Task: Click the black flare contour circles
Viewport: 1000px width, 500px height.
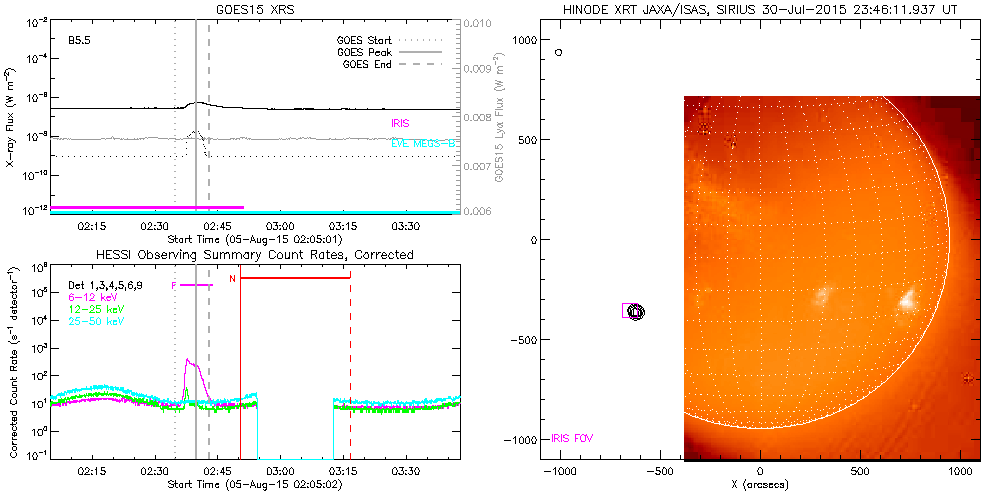Action: pos(636,311)
